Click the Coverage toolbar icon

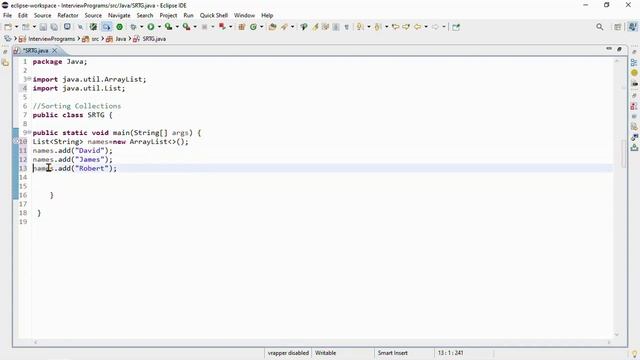click(x=93, y=27)
